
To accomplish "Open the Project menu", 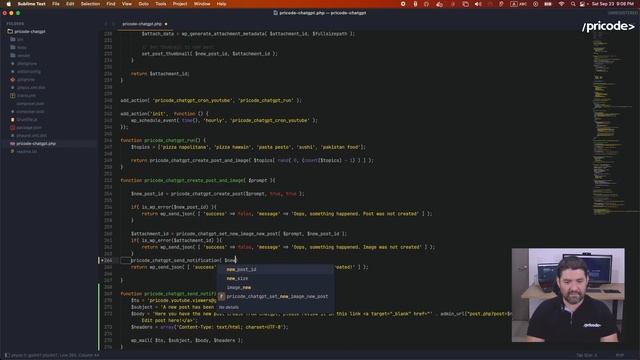I will (x=180, y=4).
